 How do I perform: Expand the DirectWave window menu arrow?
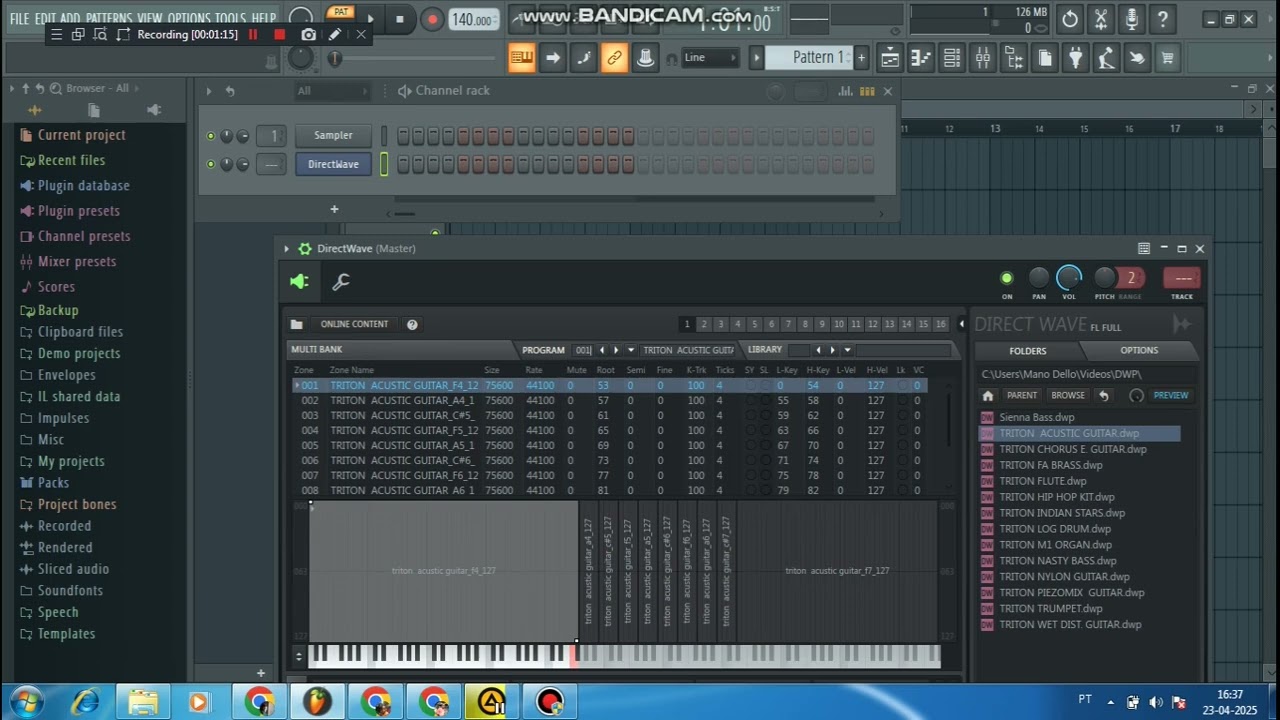286,249
